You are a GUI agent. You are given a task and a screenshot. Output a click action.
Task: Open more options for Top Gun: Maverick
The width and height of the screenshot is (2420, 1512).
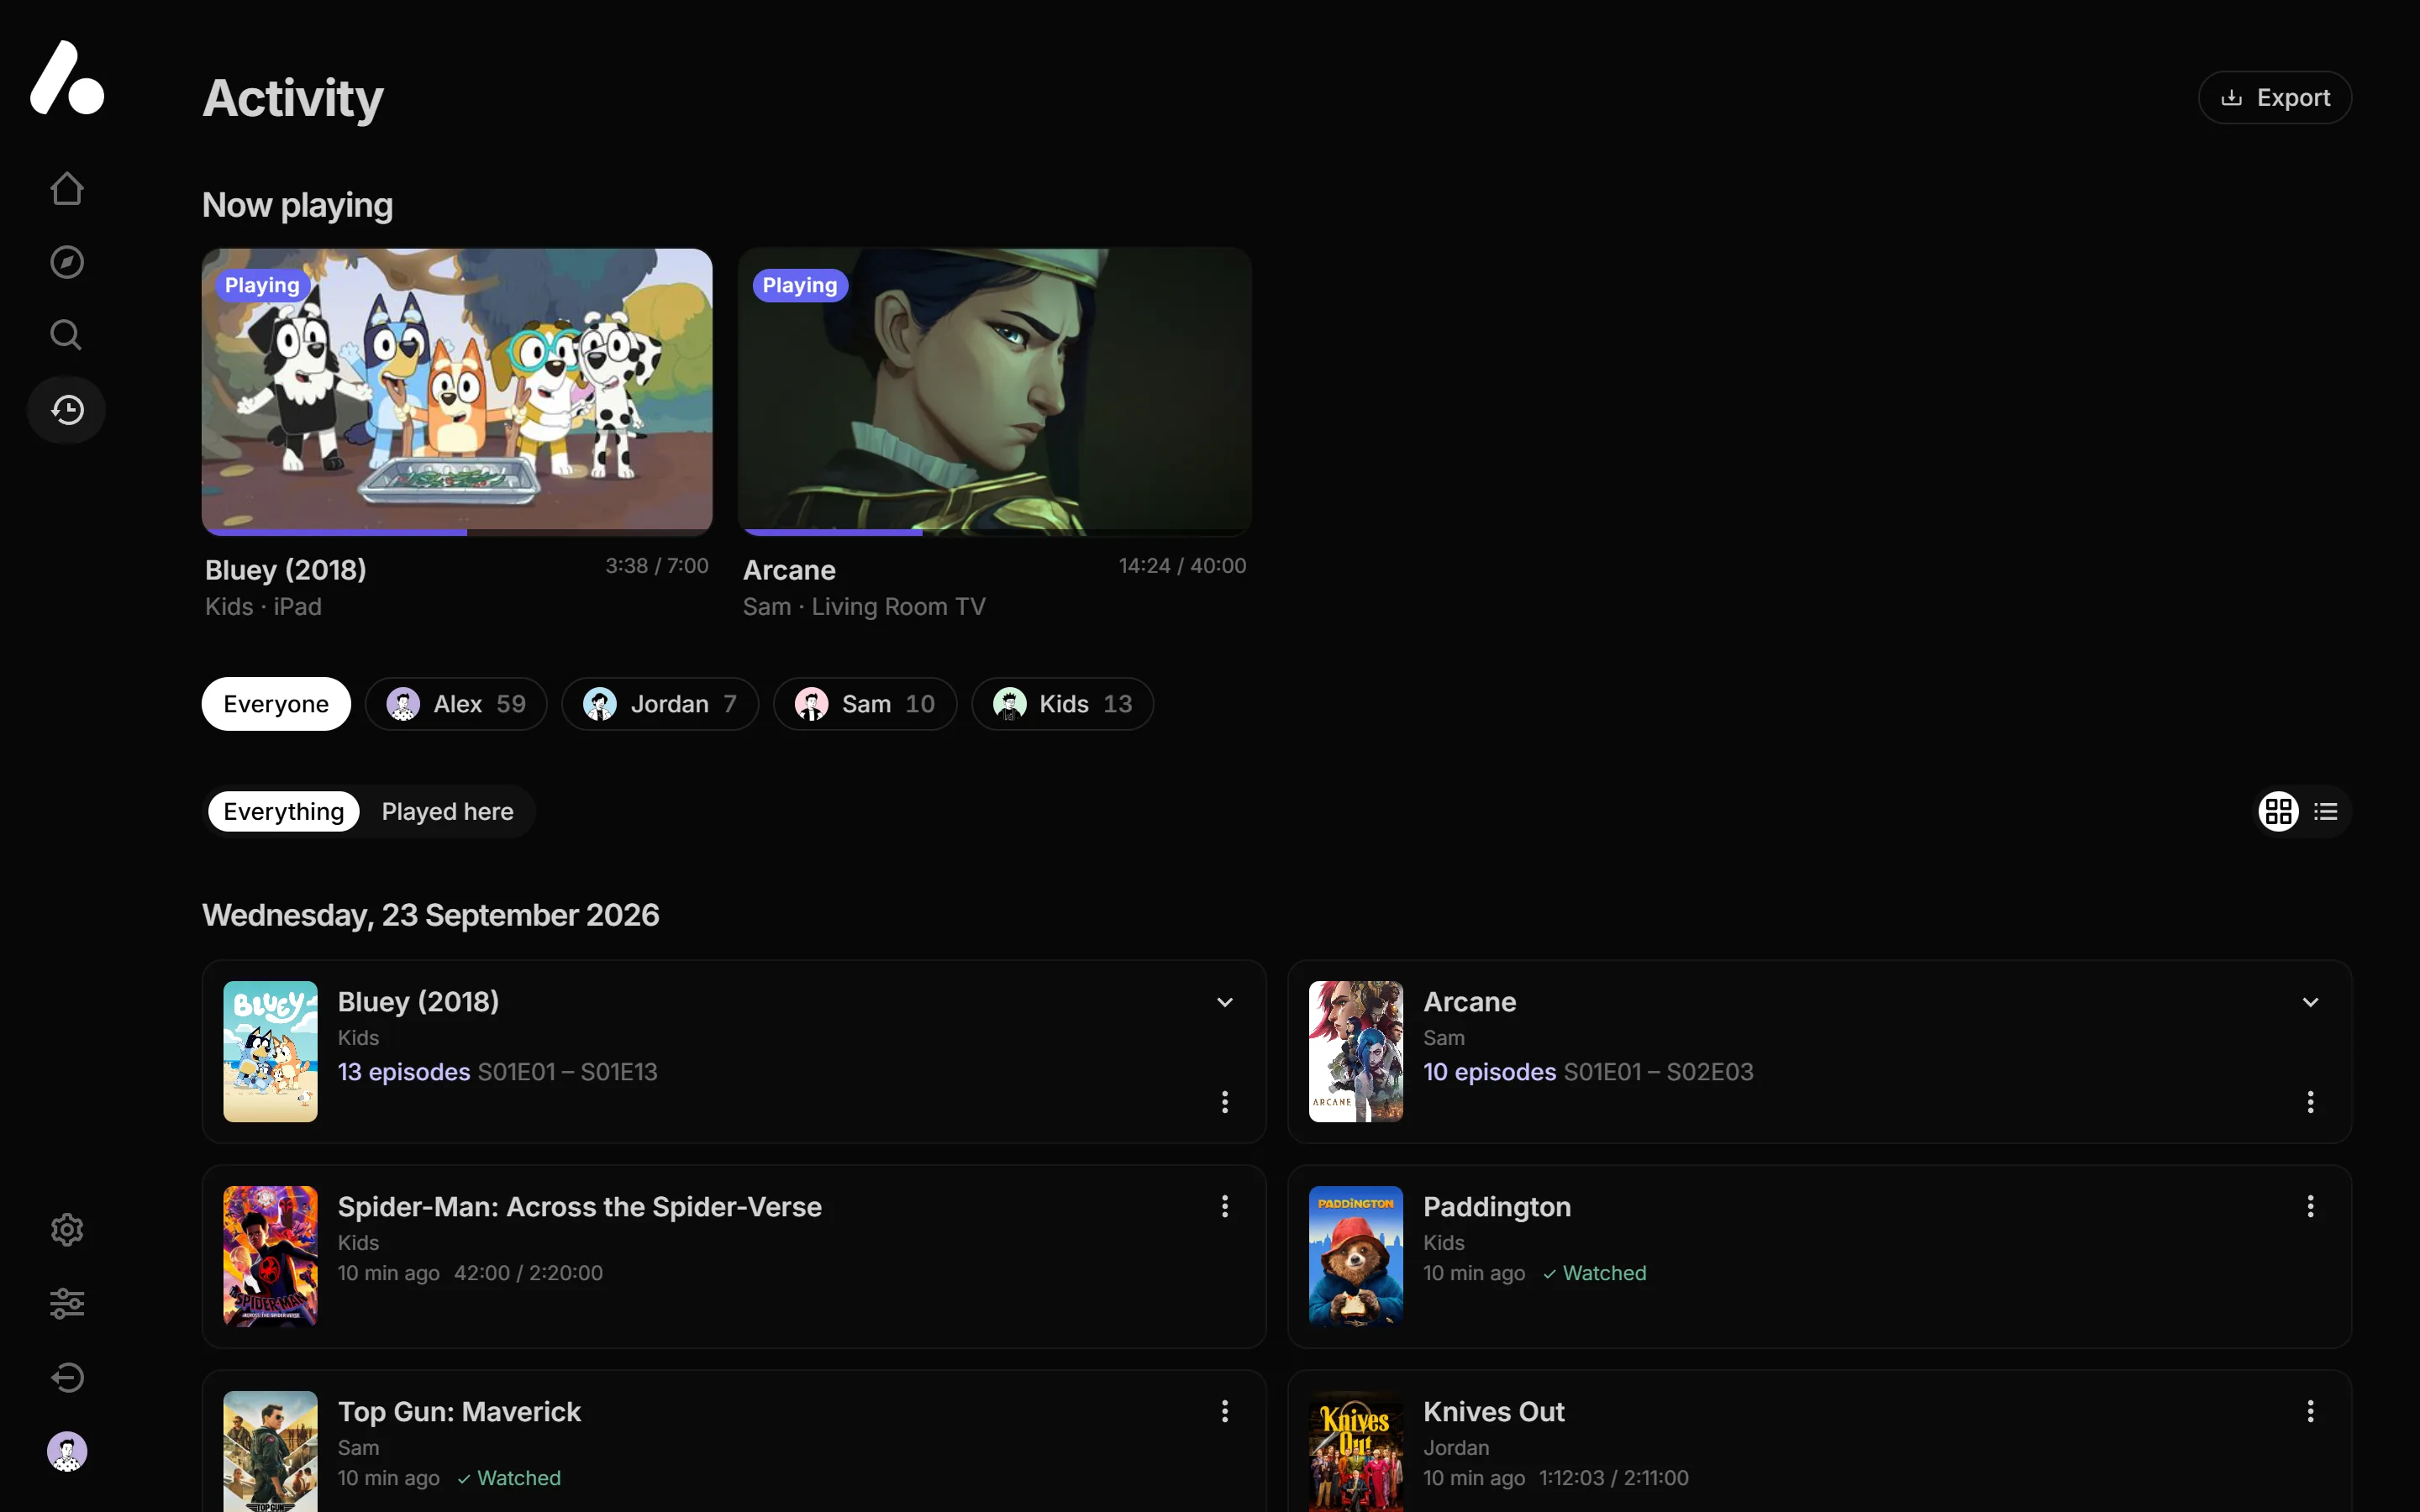(1224, 1411)
